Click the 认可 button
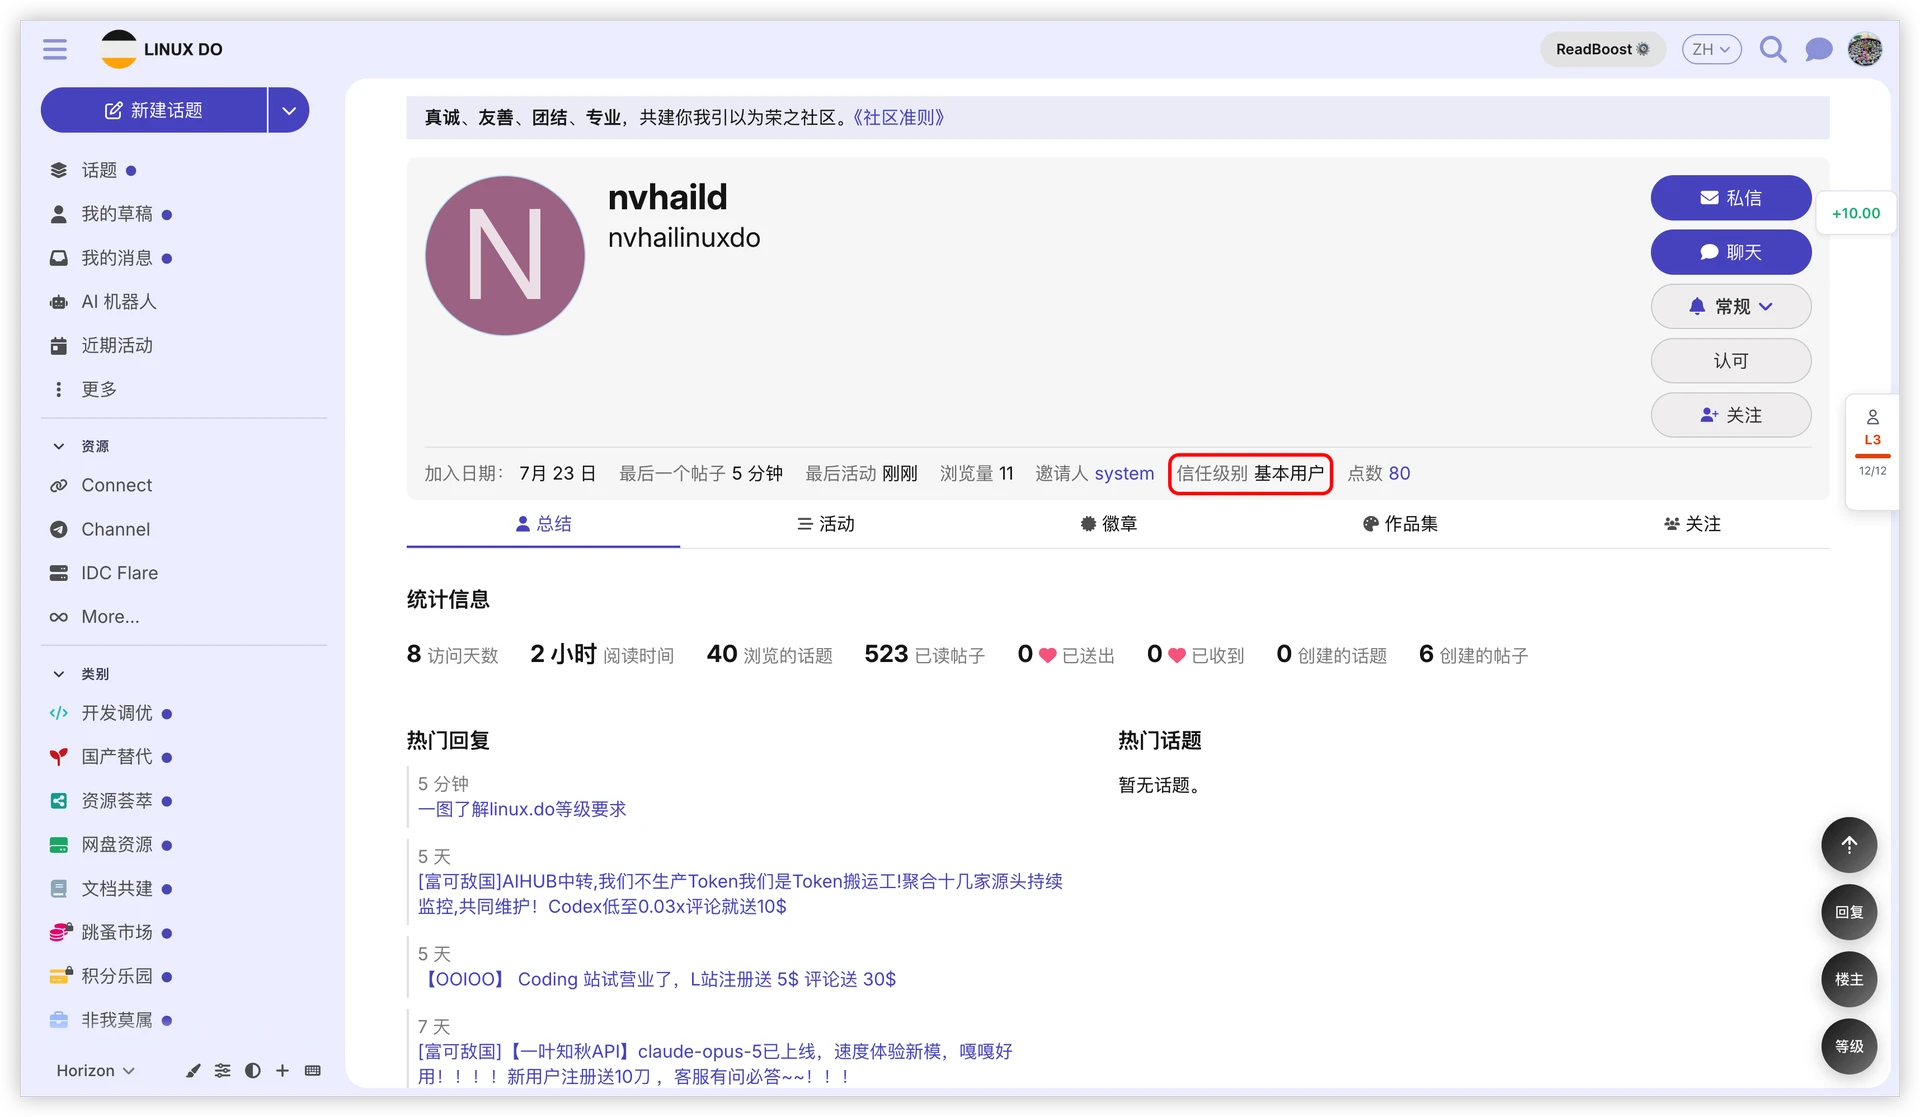Viewport: 1920px width, 1117px height. 1730,361
